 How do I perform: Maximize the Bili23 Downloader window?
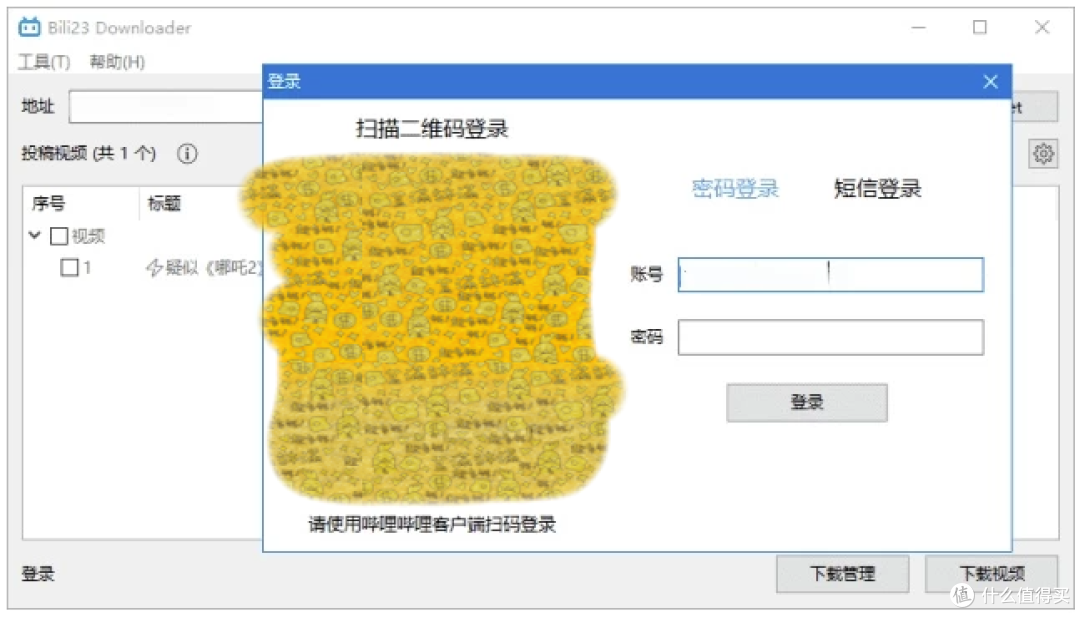click(979, 27)
